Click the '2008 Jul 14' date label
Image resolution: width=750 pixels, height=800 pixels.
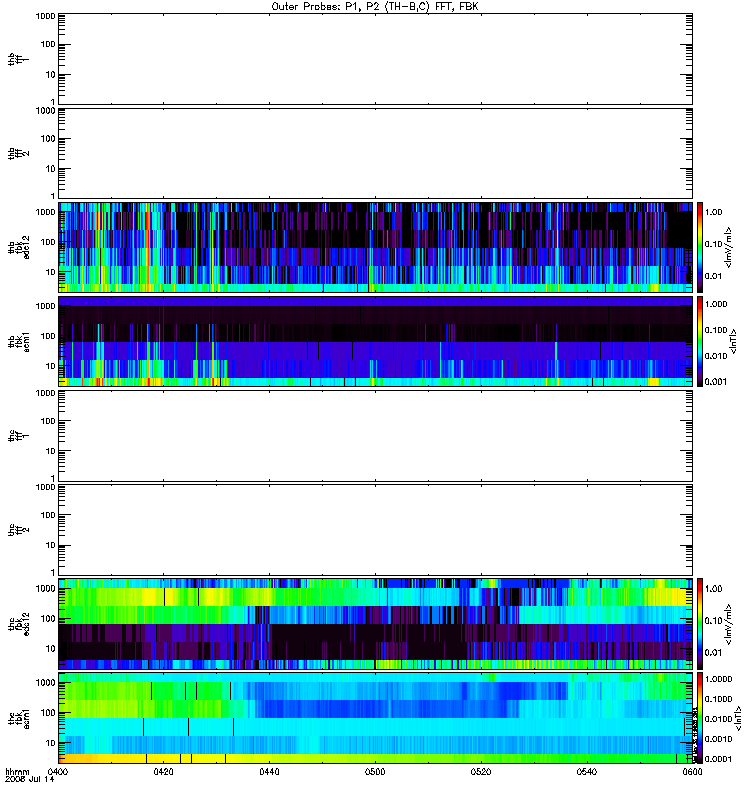29,779
